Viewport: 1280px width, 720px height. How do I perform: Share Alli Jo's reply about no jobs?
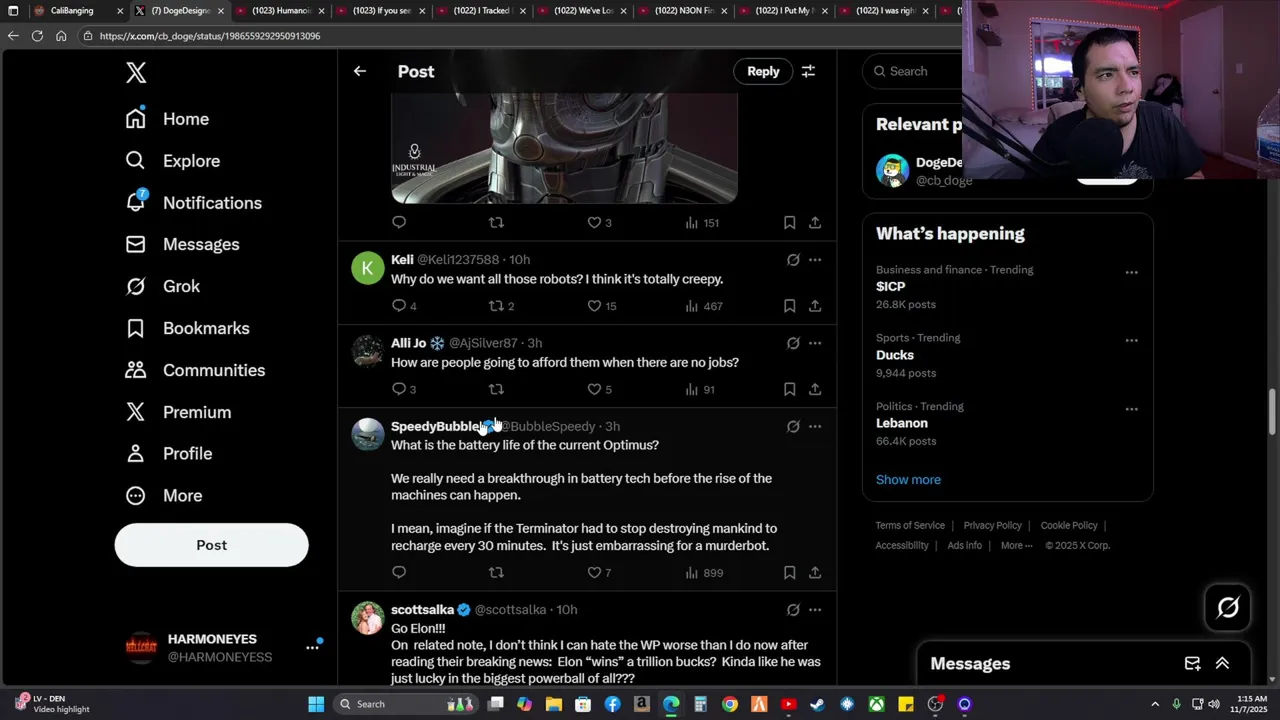[x=815, y=389]
